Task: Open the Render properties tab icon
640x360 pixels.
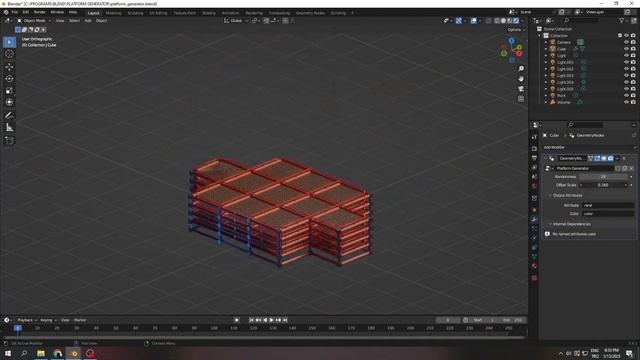Action: 534,148
